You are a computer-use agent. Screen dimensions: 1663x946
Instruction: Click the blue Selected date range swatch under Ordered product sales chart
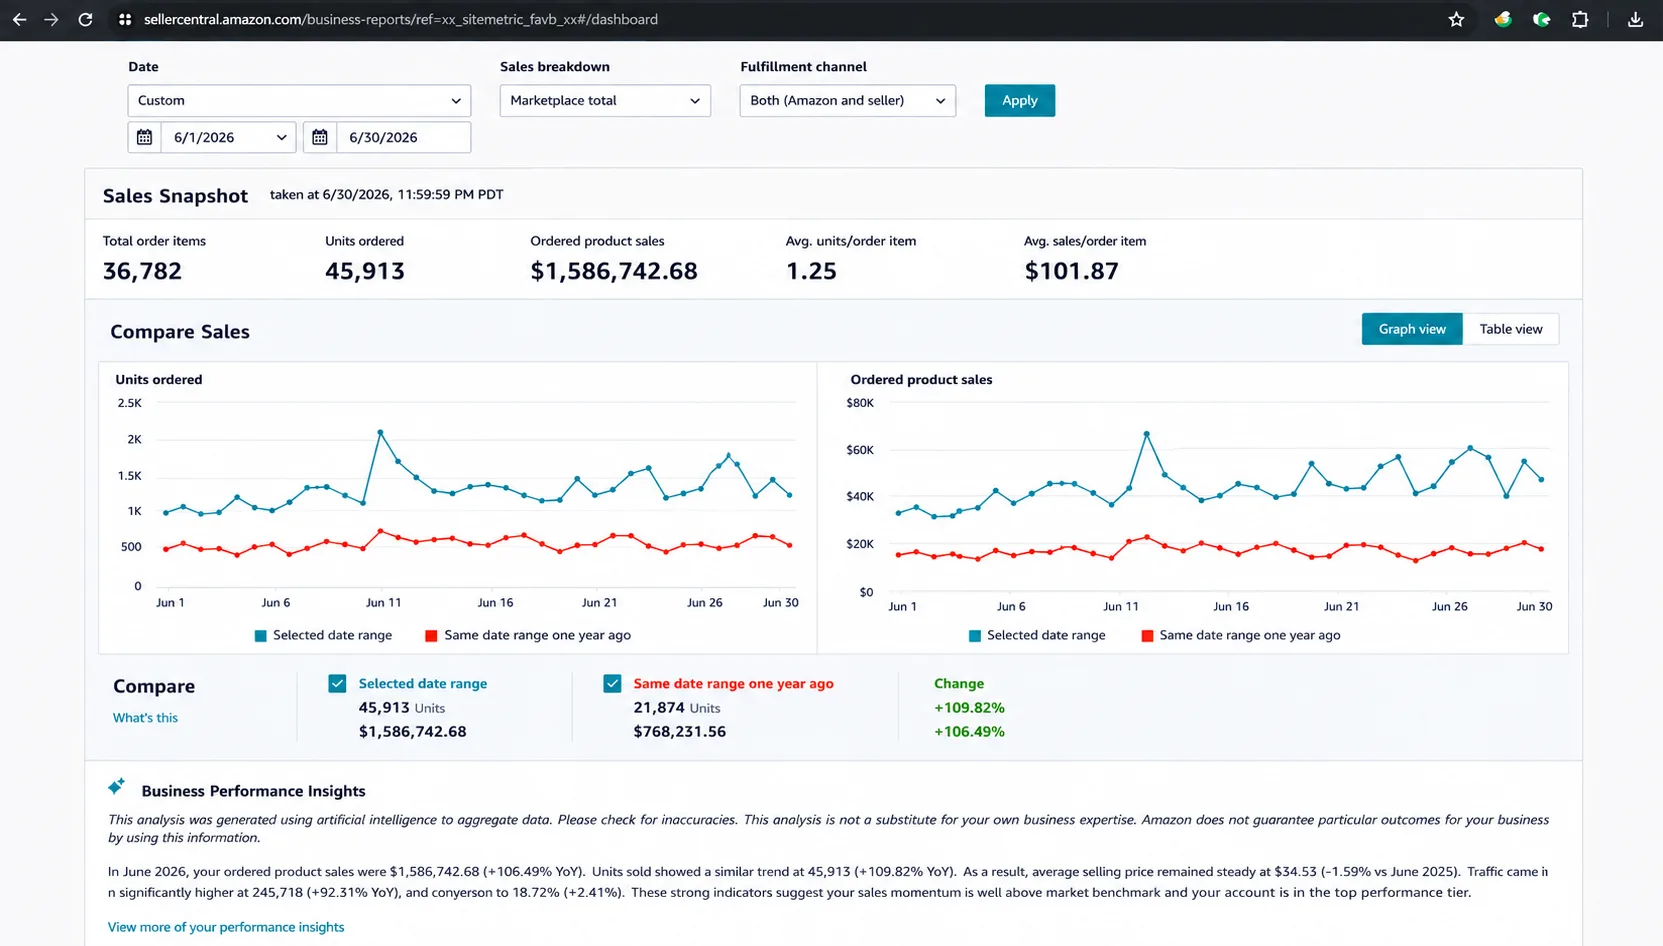(x=975, y=636)
